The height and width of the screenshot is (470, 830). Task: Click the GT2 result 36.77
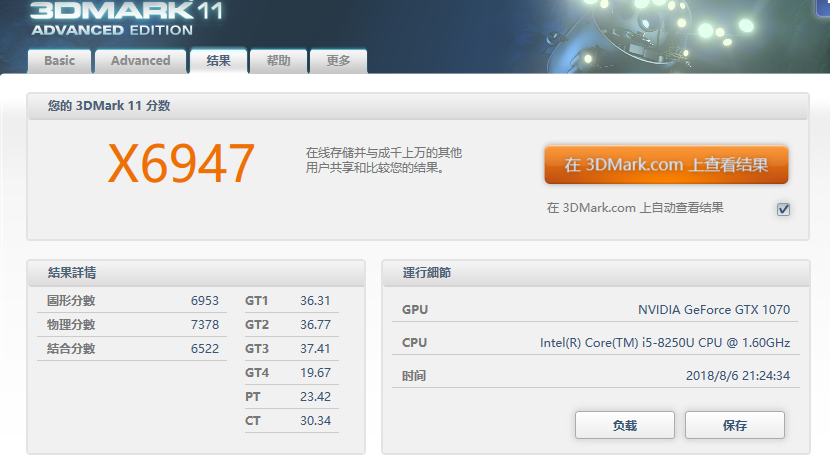(315, 324)
